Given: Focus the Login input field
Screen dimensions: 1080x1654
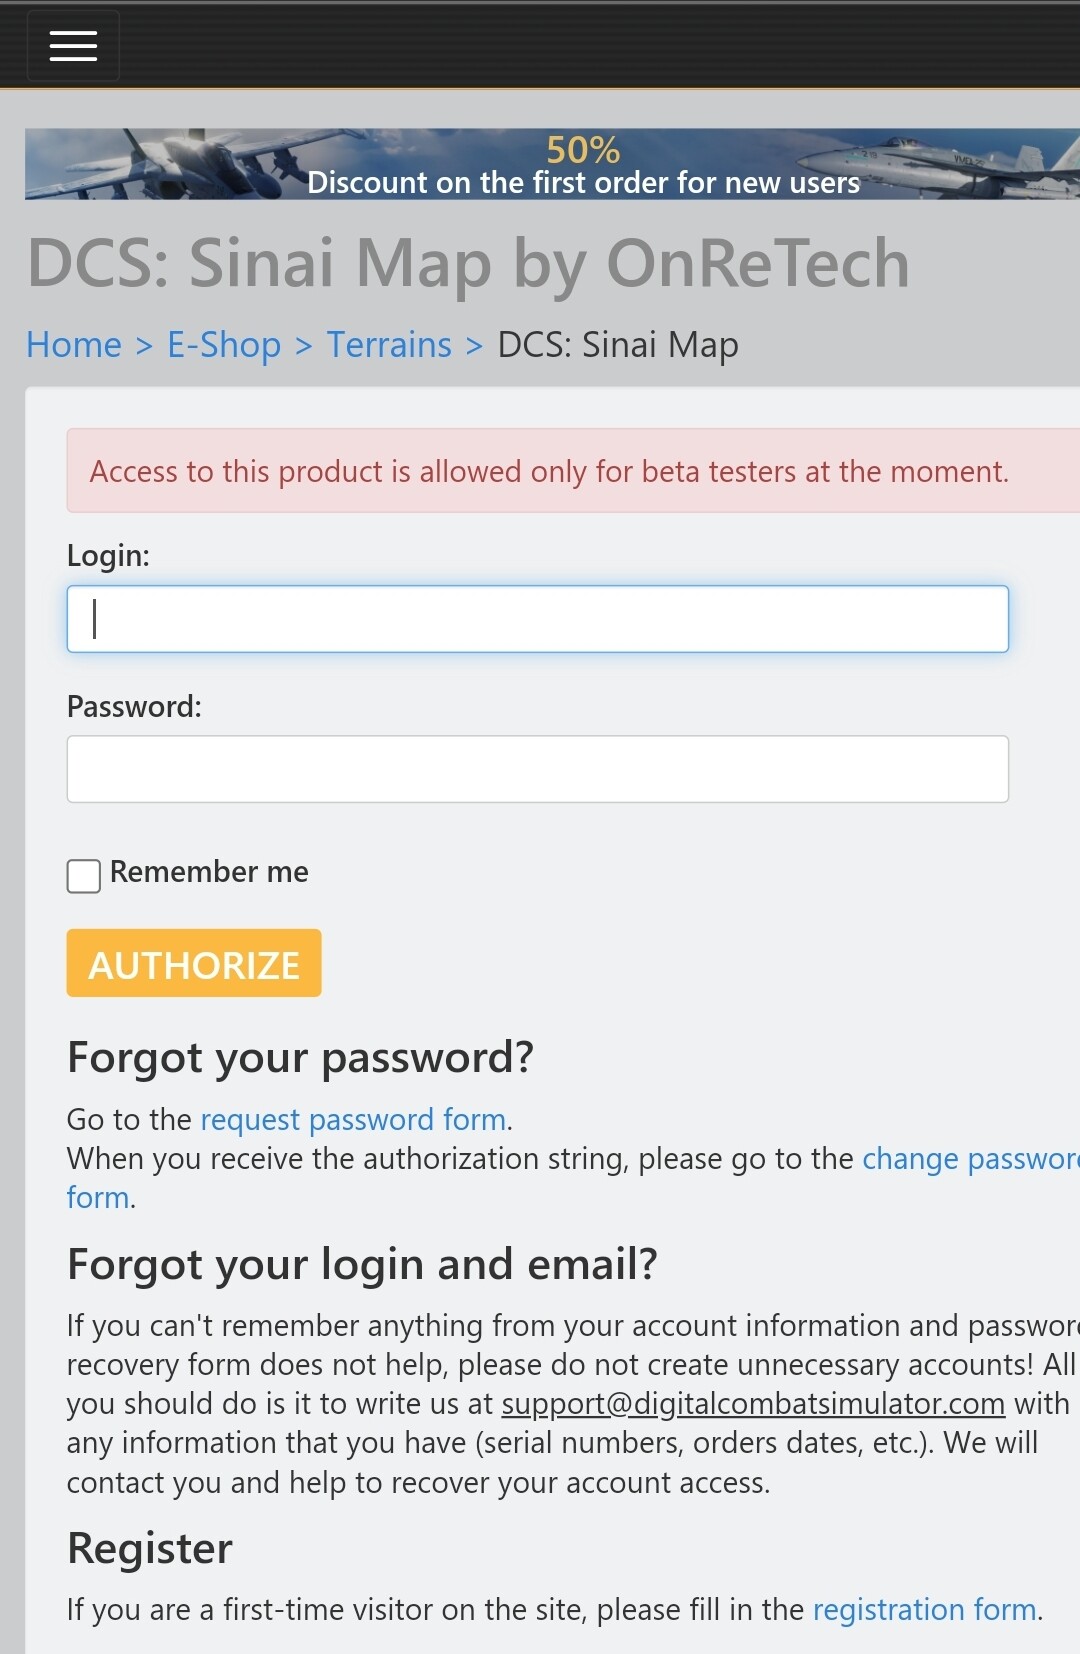Looking at the screenshot, I should click(537, 619).
